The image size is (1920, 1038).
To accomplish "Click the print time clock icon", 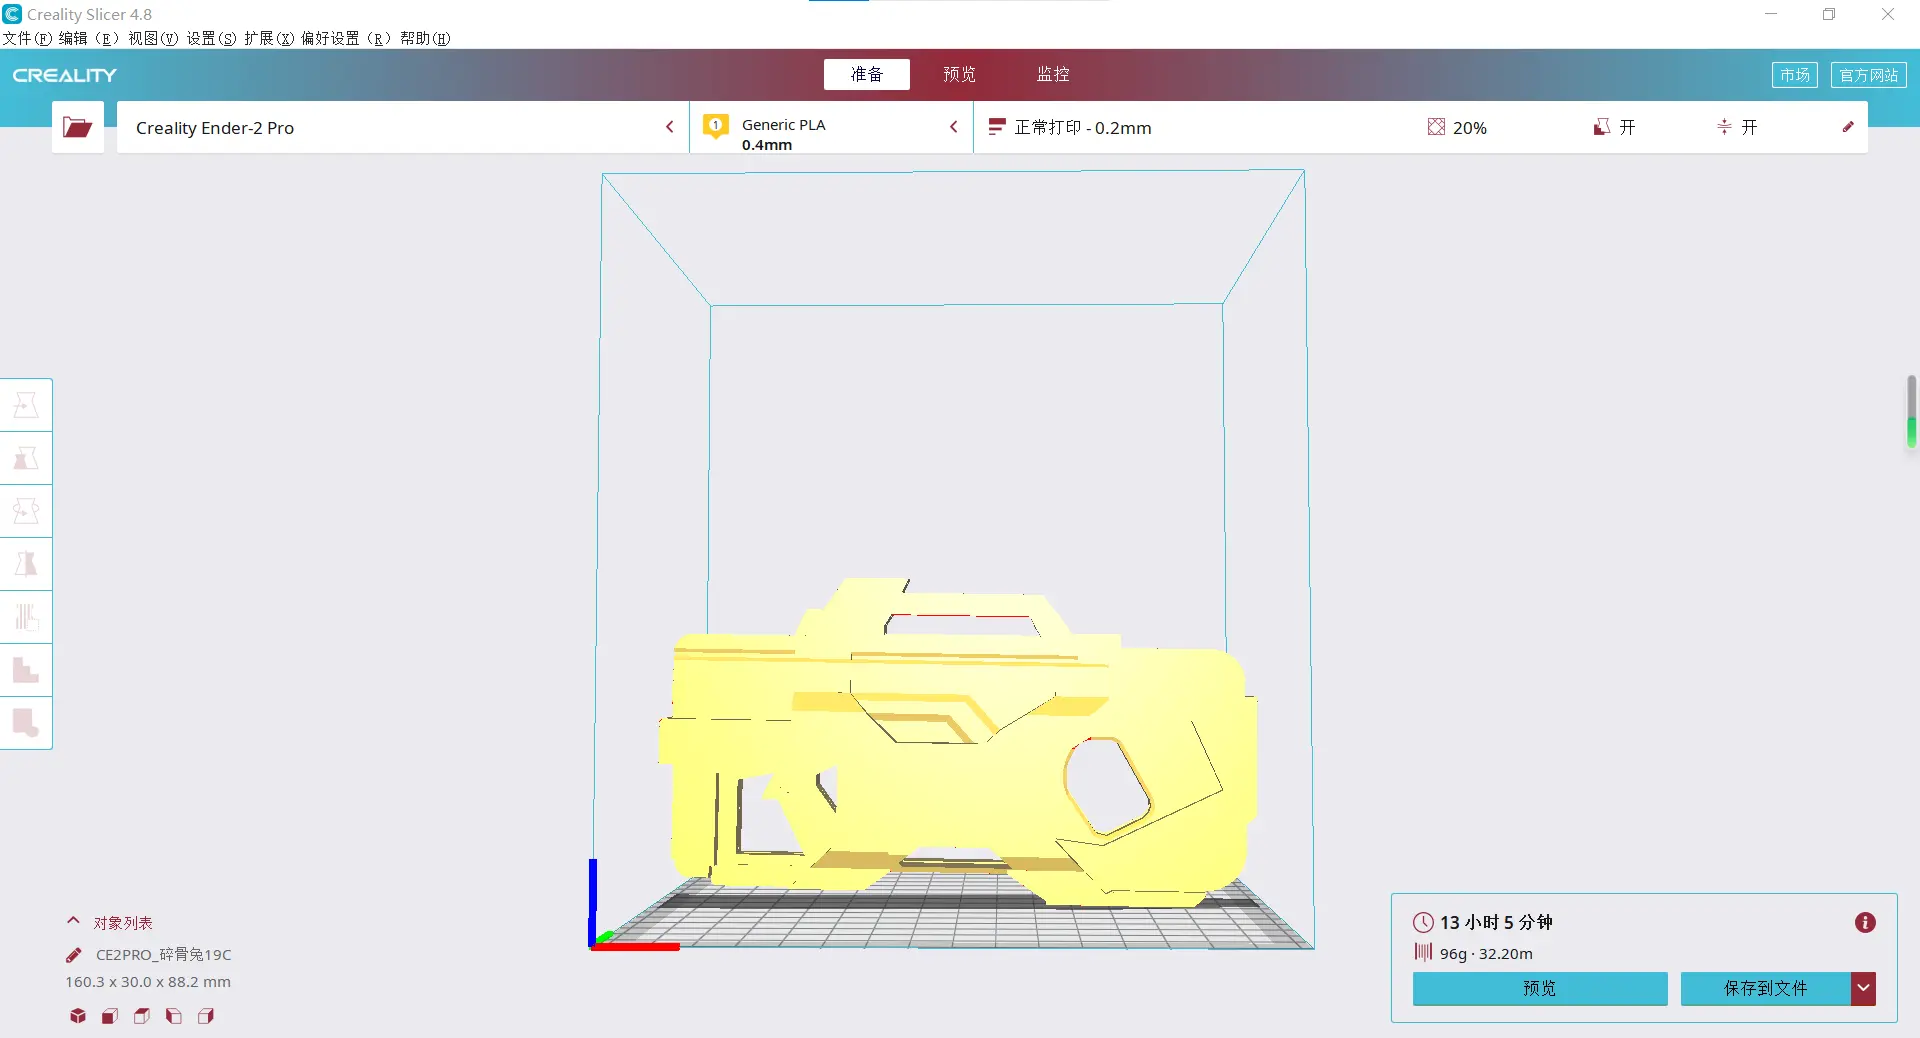I will pos(1423,922).
